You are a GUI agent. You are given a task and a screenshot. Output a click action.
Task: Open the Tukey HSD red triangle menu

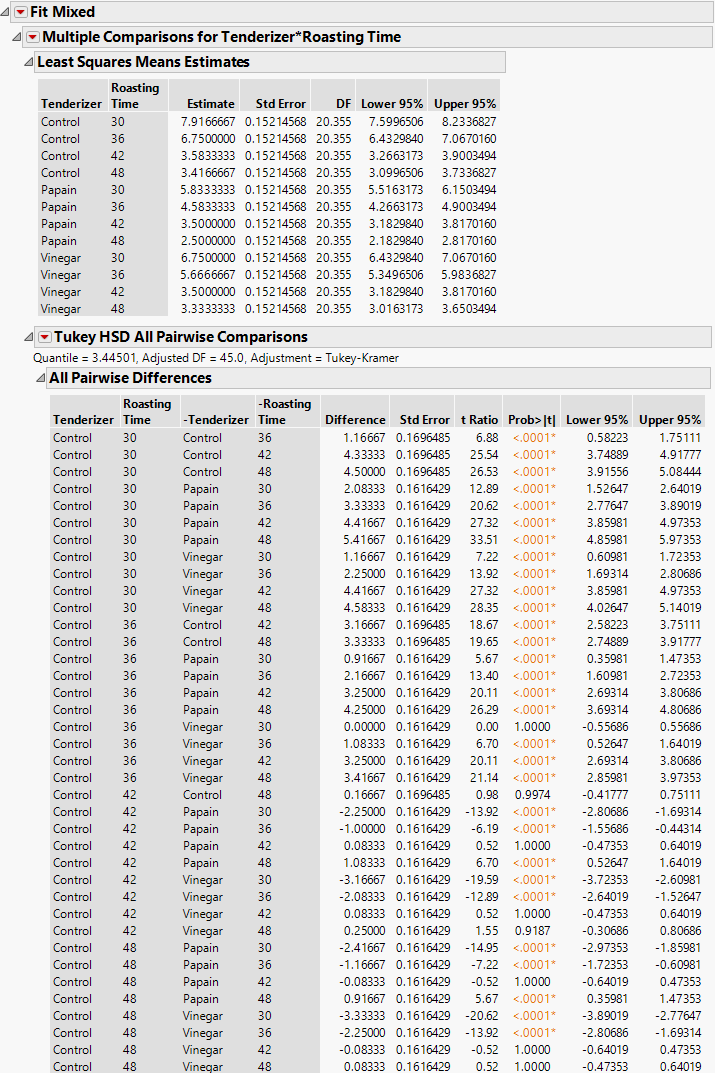point(44,337)
